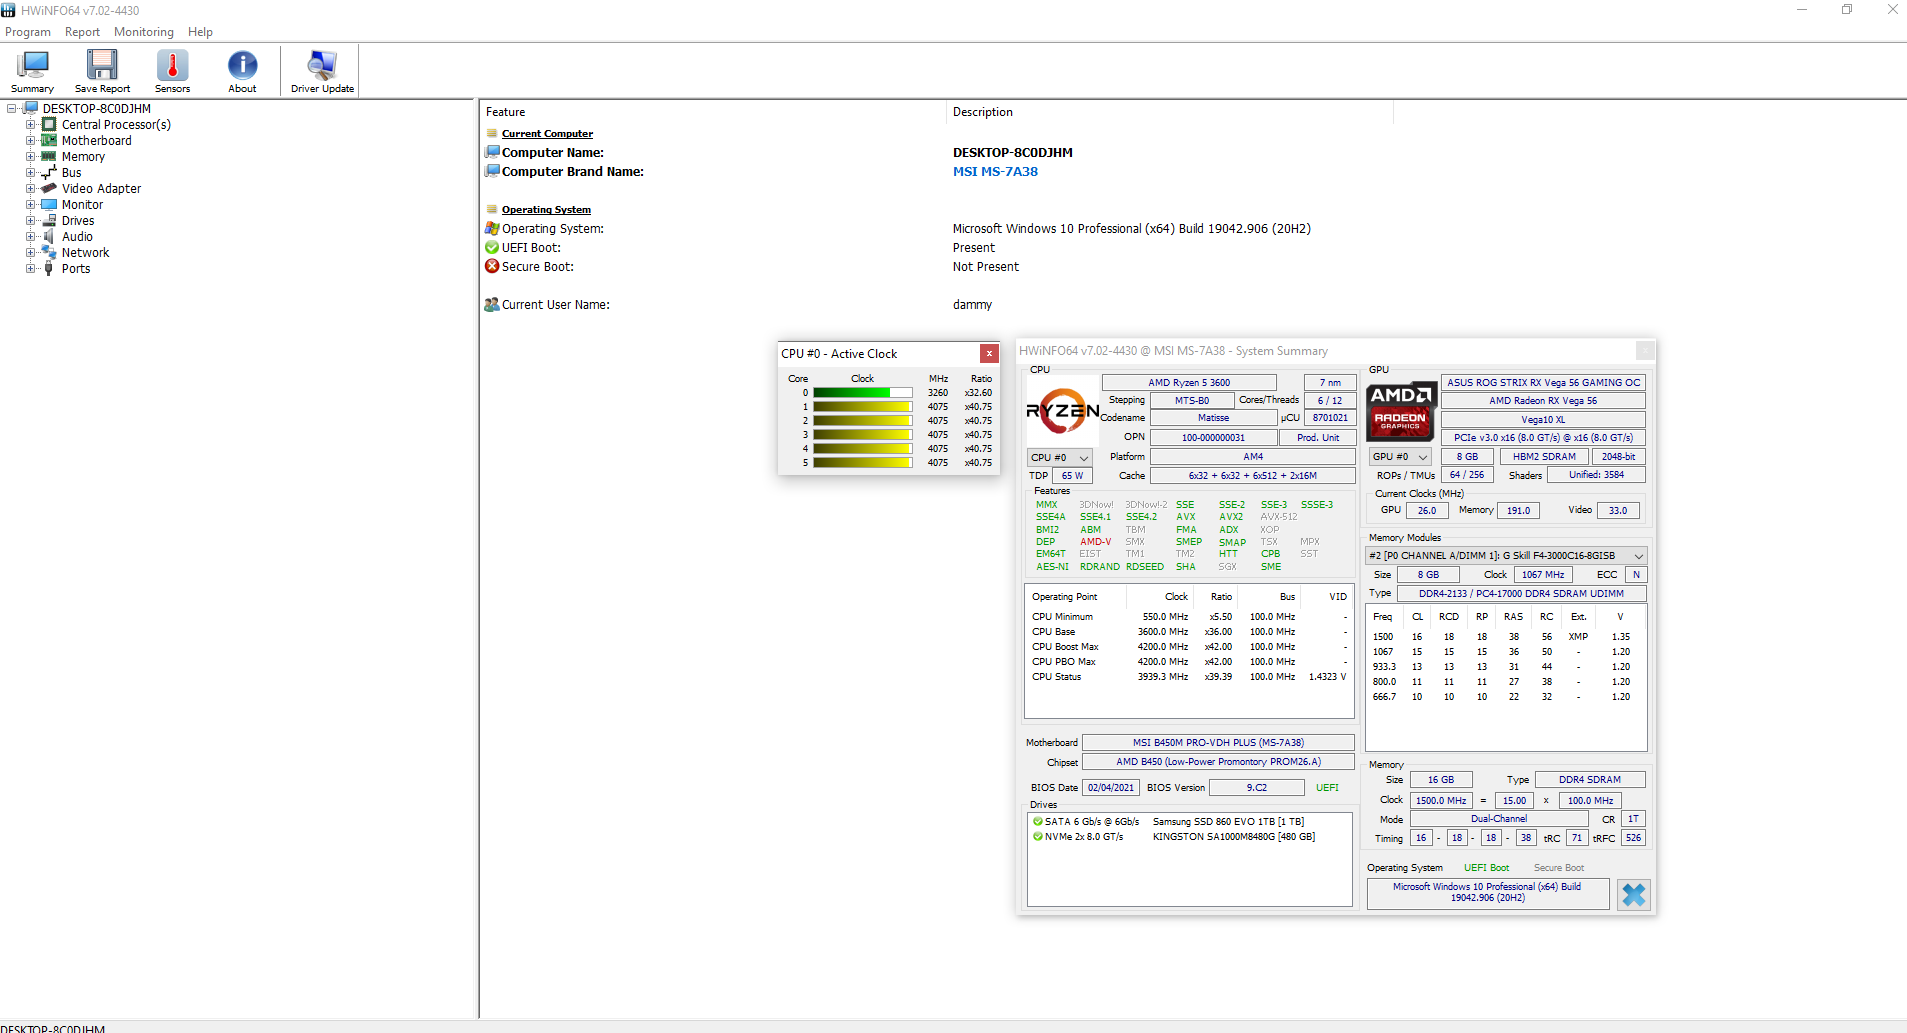Click the Feature column header
This screenshot has width=1907, height=1033.
712,112
